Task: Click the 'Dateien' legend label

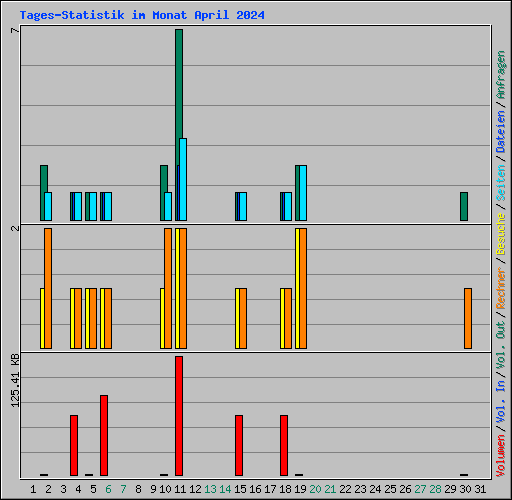Action: [501, 132]
